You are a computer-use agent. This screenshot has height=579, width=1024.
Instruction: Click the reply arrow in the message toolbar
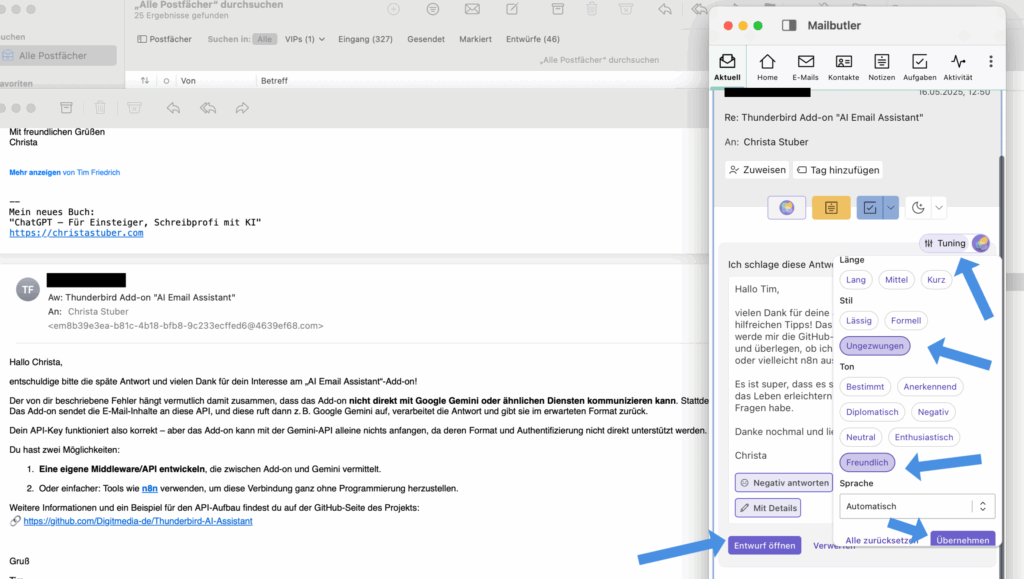point(173,108)
